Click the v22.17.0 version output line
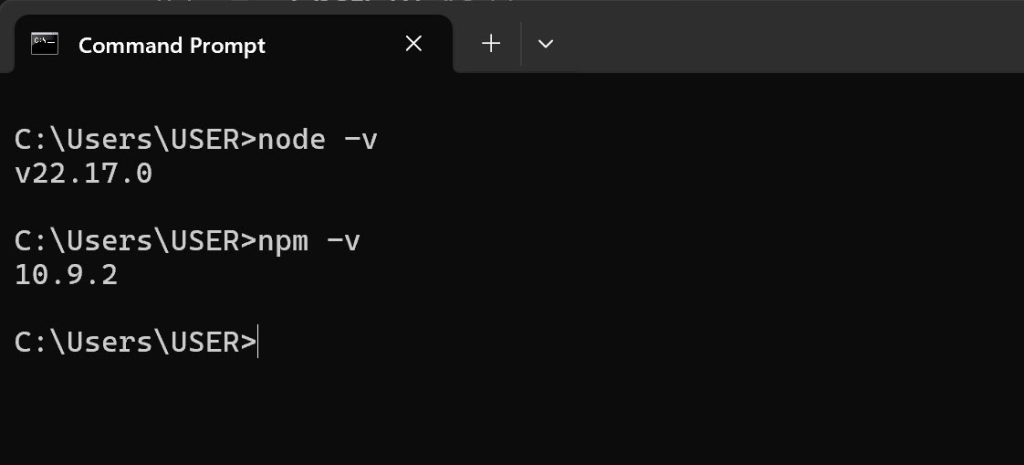Viewport: 1024px width, 465px height. 83,174
